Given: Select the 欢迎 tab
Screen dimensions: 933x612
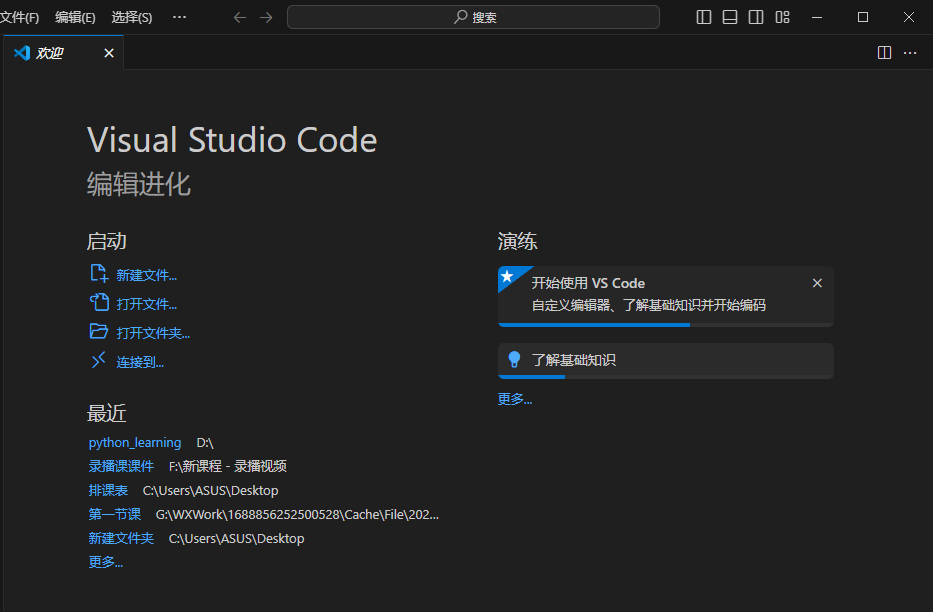Looking at the screenshot, I should 64,53.
